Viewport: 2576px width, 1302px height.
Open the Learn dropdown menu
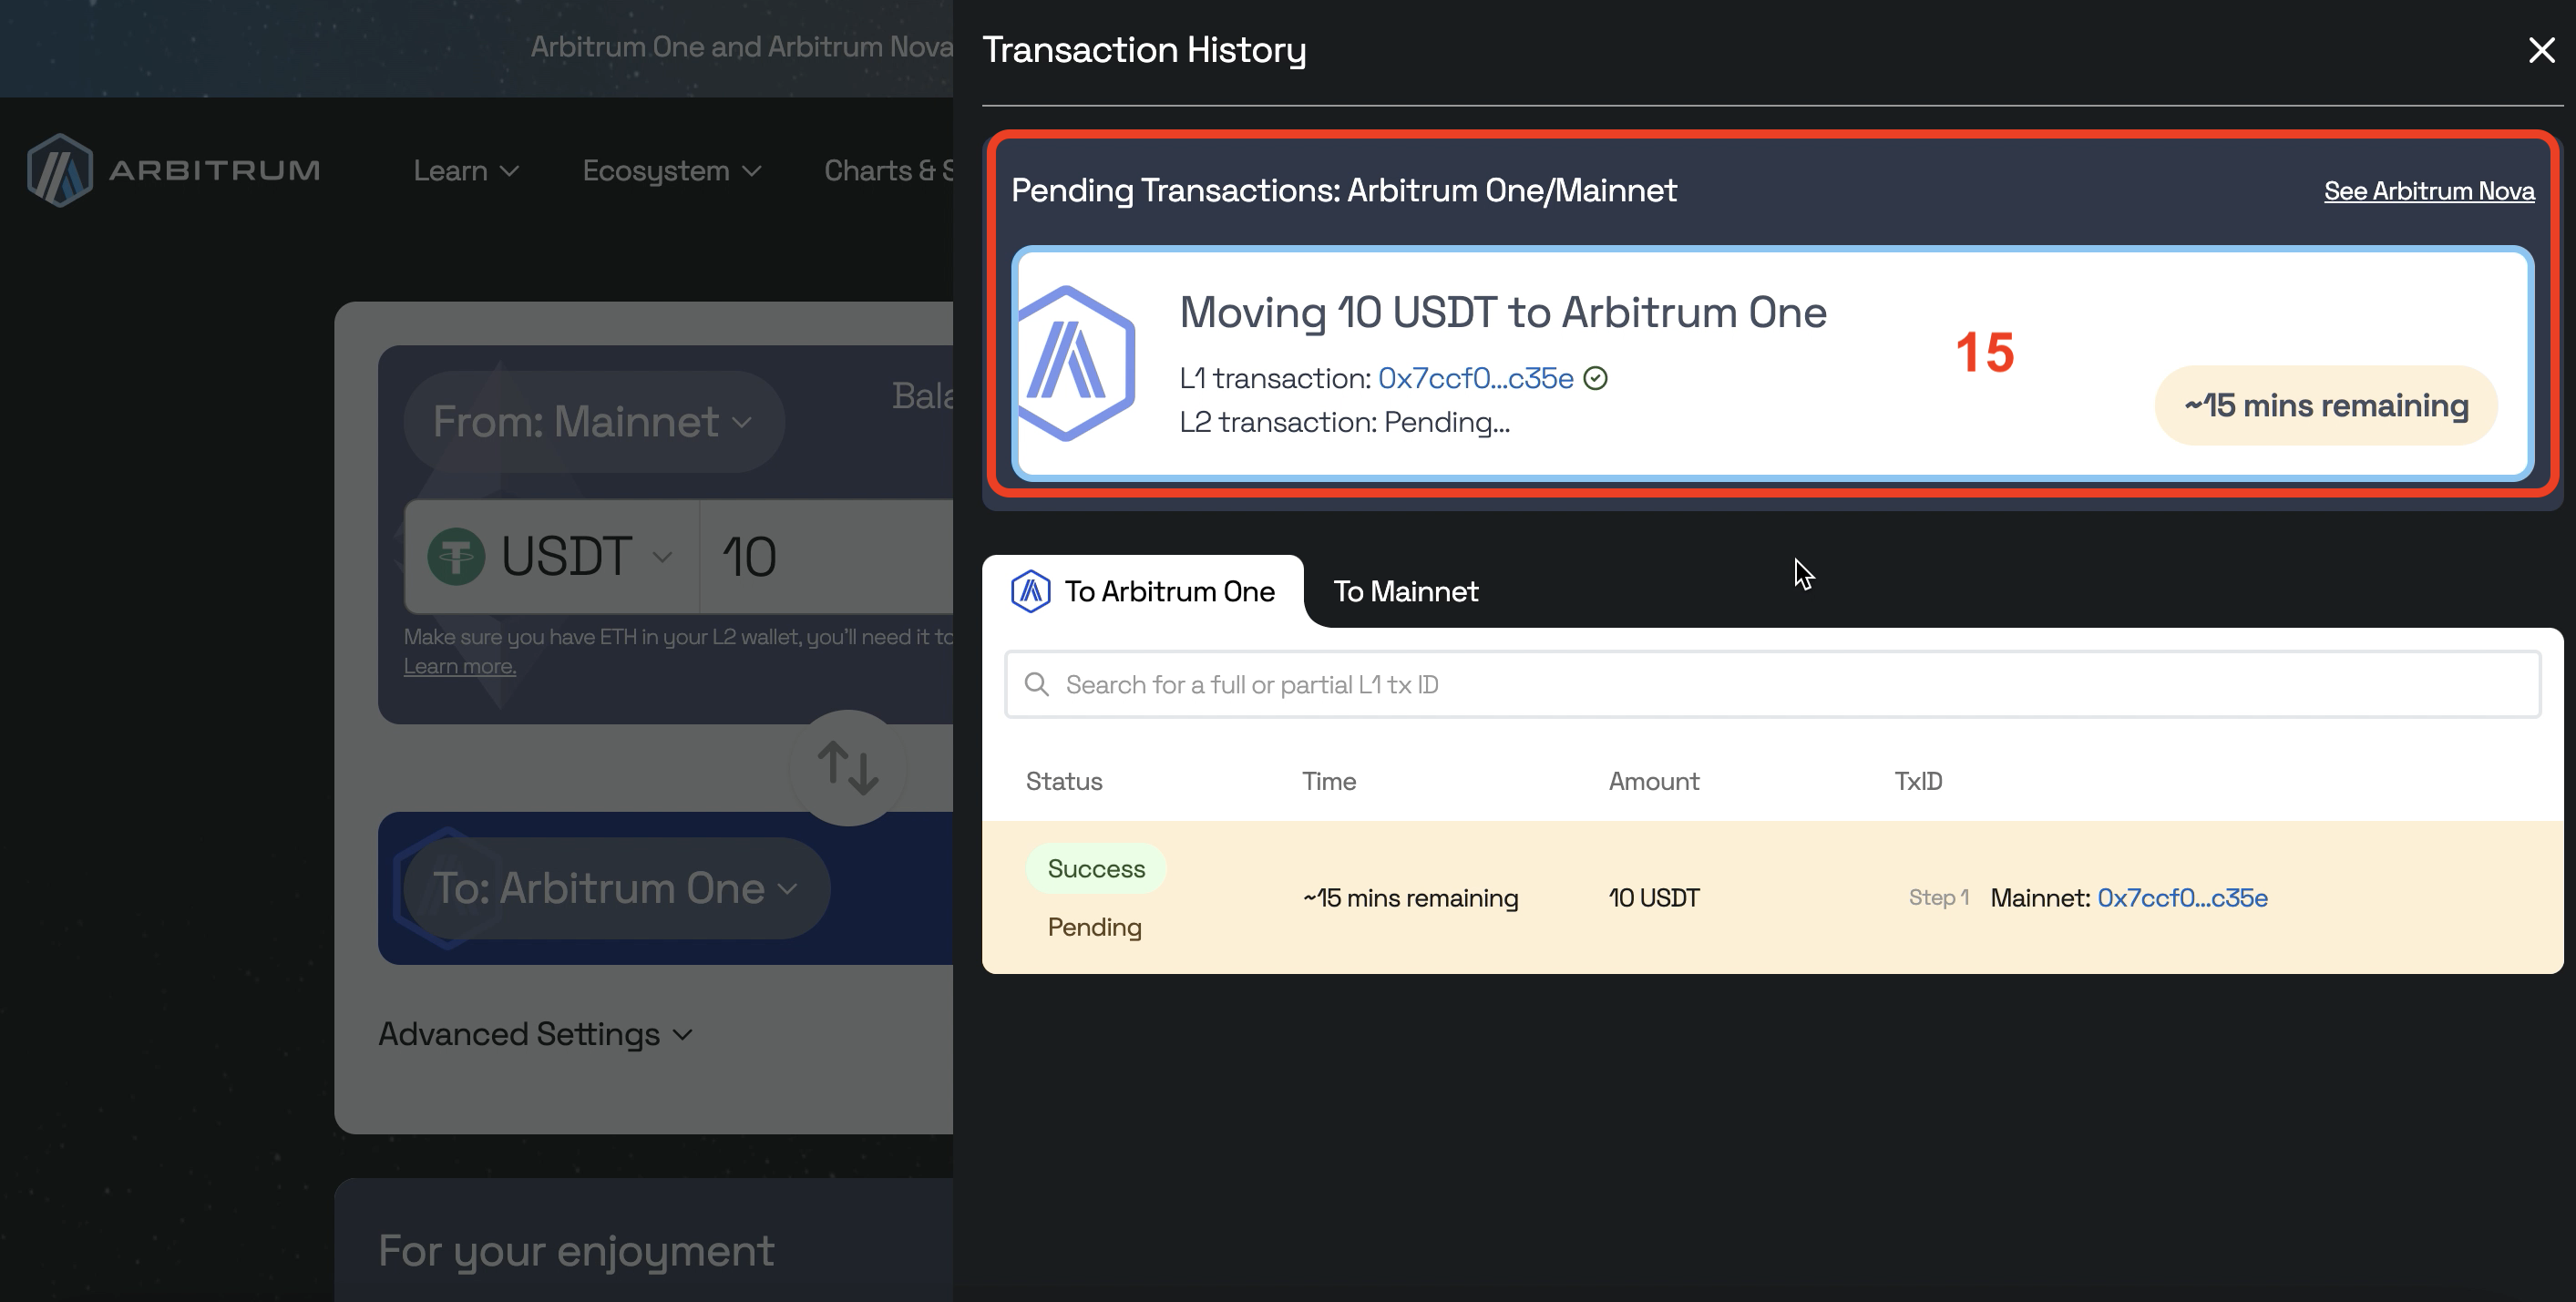pyautogui.click(x=466, y=171)
